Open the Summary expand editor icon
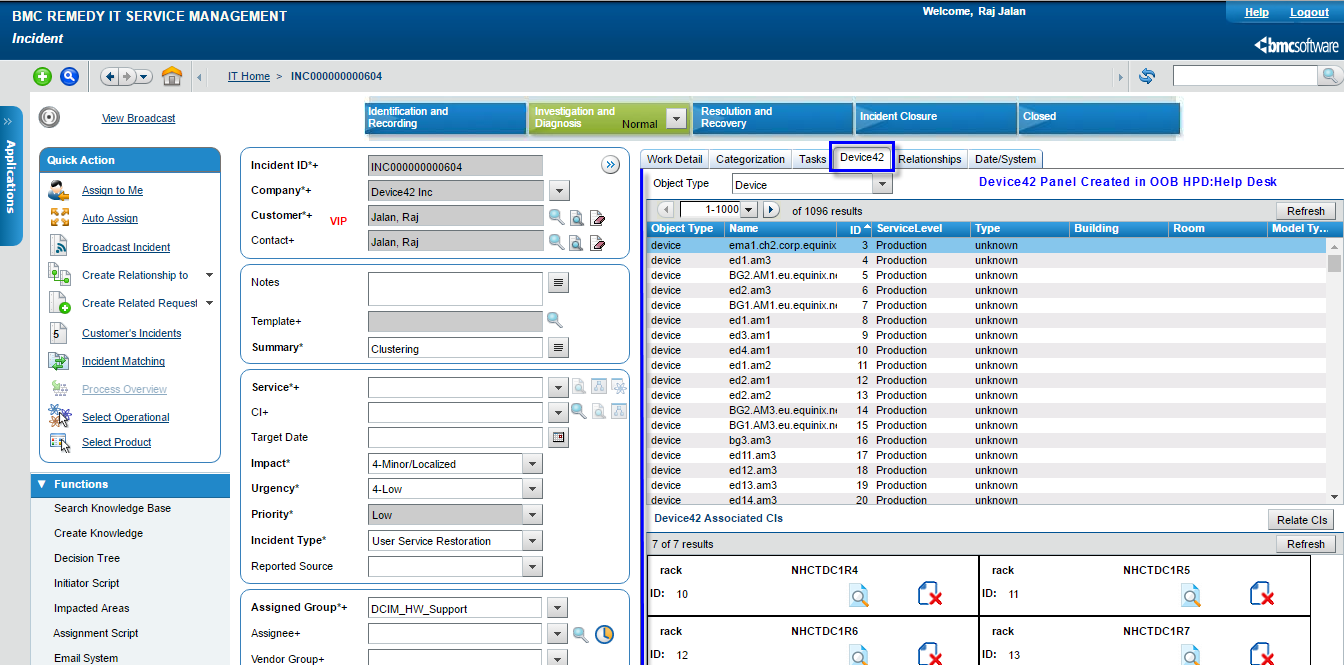This screenshot has width=1344, height=665. pyautogui.click(x=559, y=347)
